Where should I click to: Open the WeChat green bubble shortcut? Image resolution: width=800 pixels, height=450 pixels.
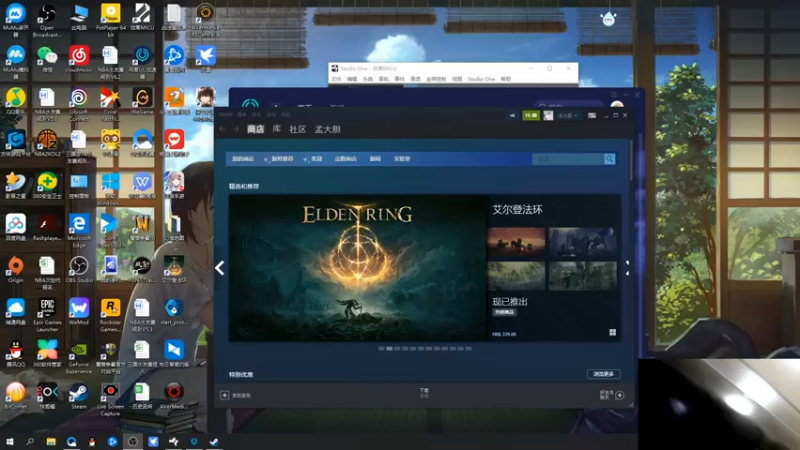(47, 59)
